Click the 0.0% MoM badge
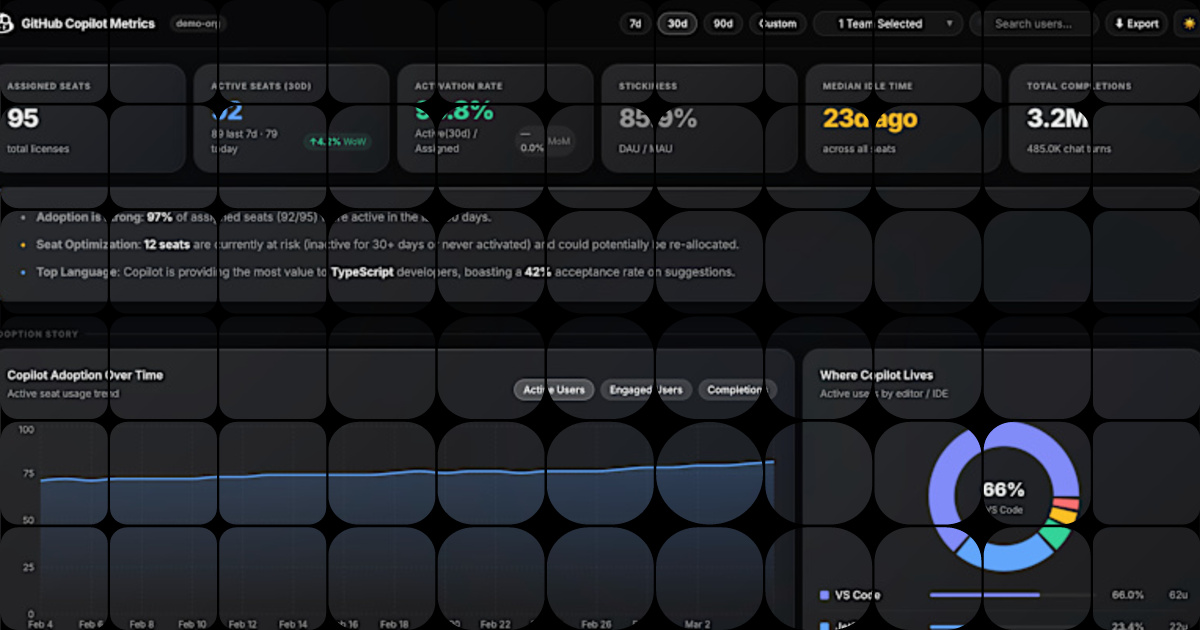 pyautogui.click(x=546, y=142)
